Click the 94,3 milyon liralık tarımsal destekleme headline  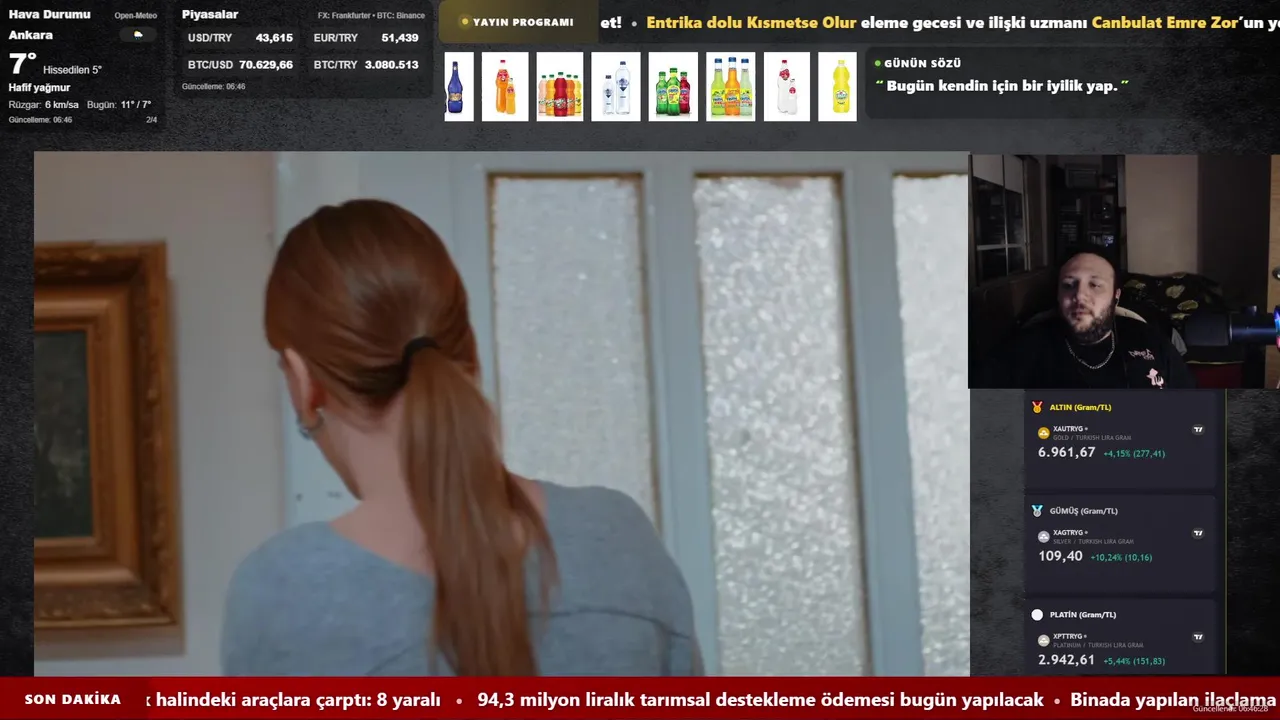pos(760,700)
